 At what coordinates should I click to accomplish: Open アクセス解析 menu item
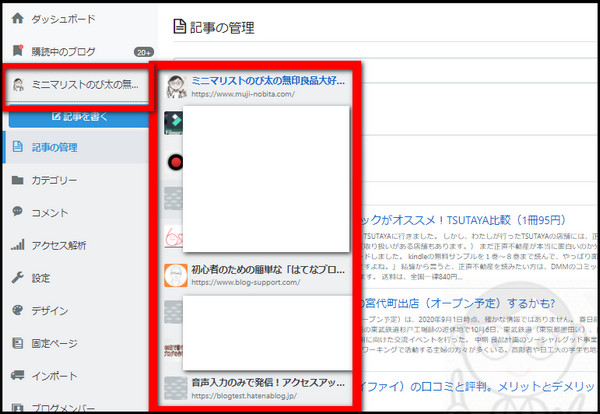(x=59, y=245)
